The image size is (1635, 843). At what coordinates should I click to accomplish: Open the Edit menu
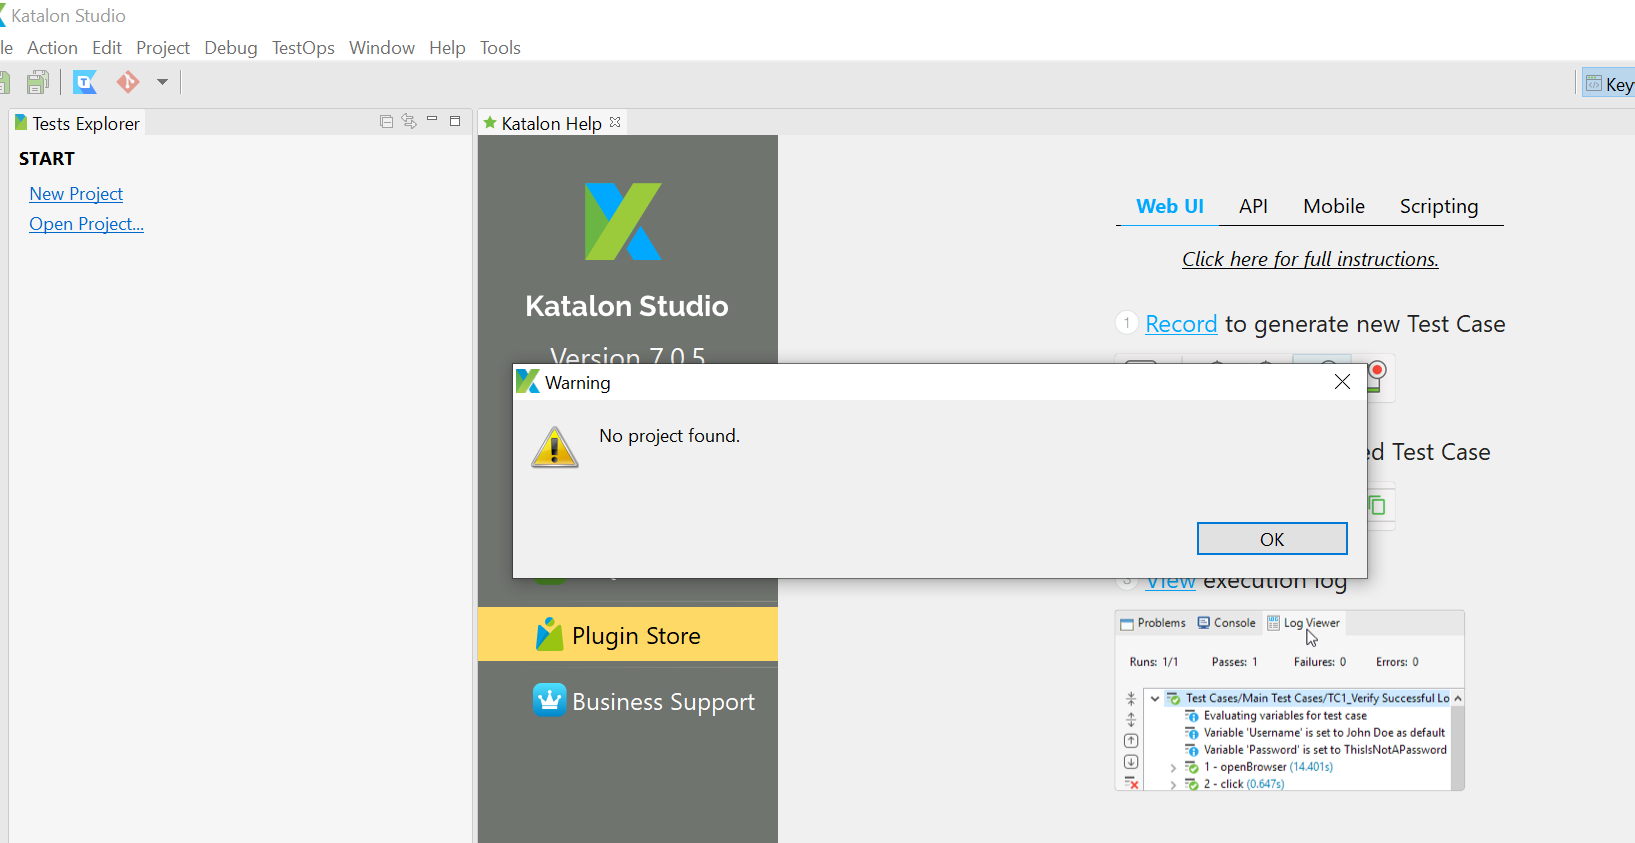point(107,48)
